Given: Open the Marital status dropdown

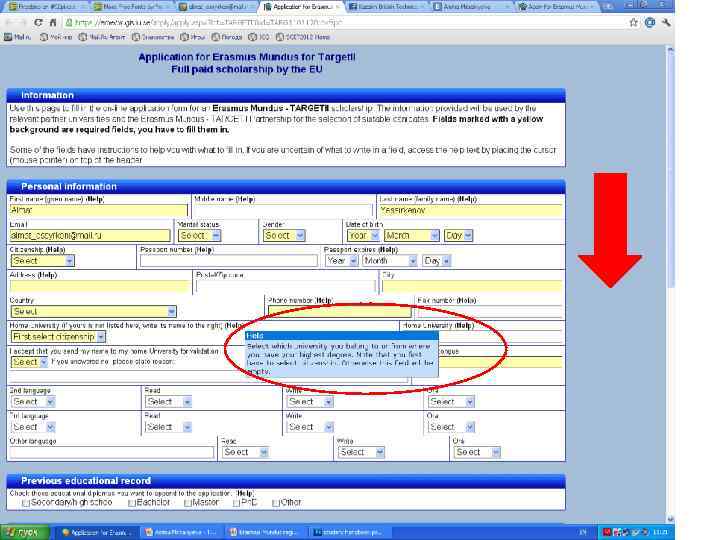Looking at the screenshot, I should pos(199,236).
